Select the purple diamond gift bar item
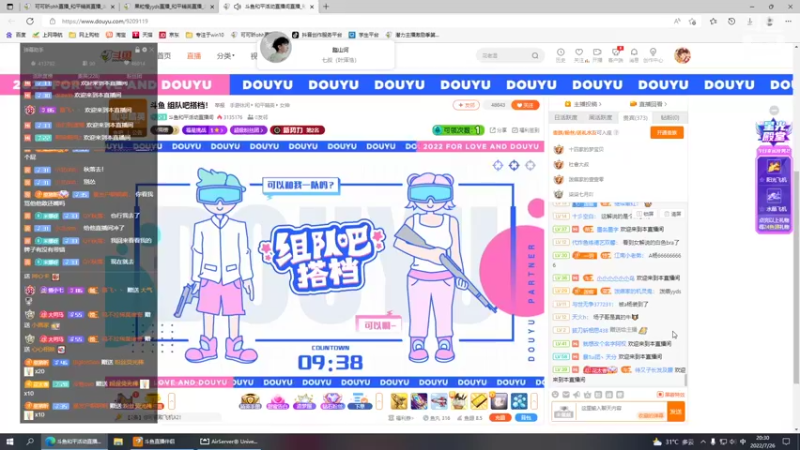 [x=332, y=402]
